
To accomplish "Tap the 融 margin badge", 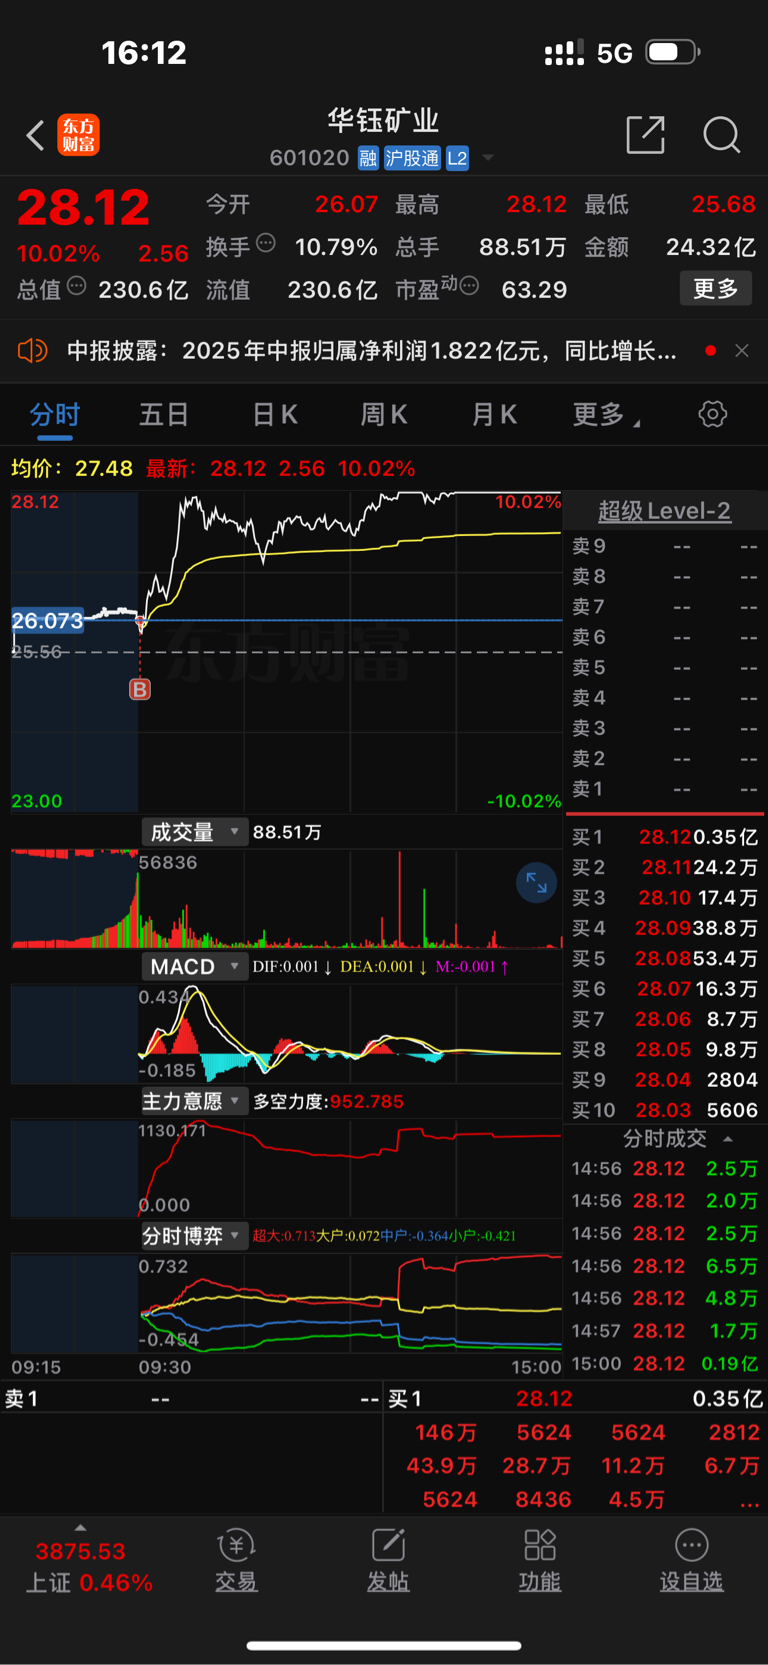I will [x=368, y=158].
